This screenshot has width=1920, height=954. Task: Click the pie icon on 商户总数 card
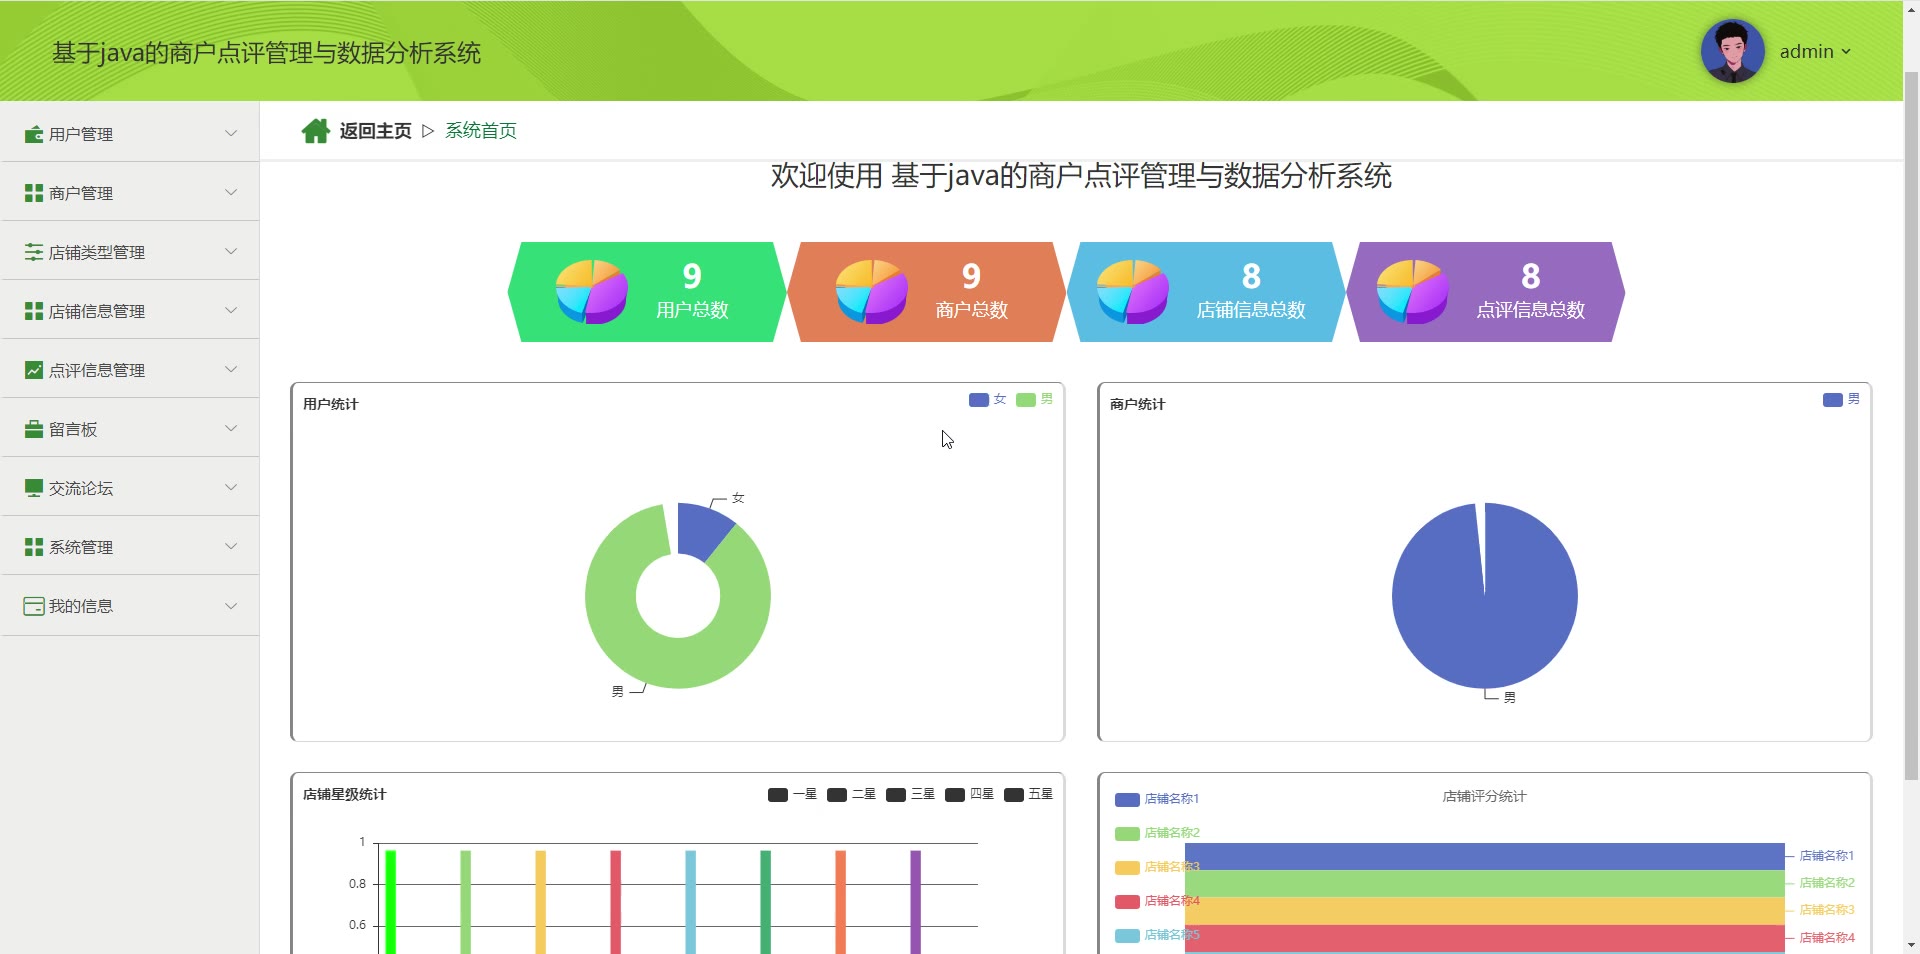871,291
